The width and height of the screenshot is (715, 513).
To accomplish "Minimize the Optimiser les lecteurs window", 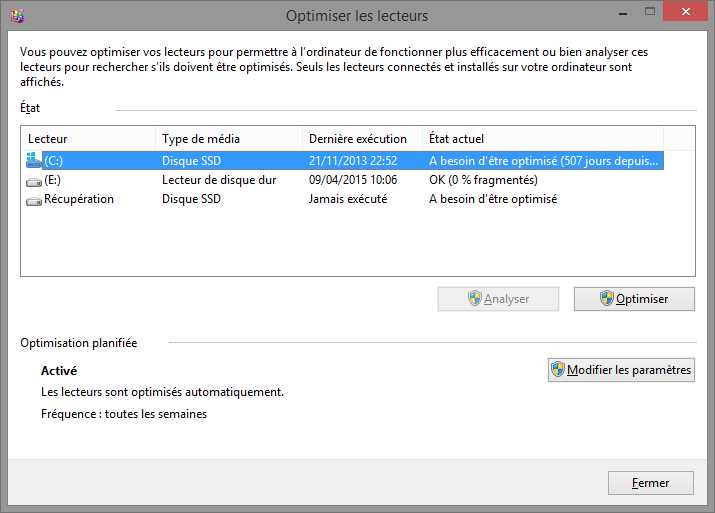I will [623, 13].
